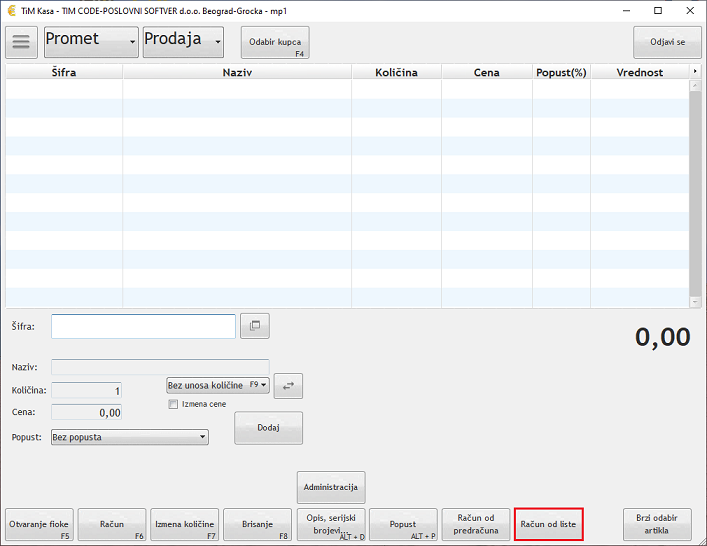Open the Prodaja dropdown
This screenshot has width=707, height=546.
pos(183,40)
